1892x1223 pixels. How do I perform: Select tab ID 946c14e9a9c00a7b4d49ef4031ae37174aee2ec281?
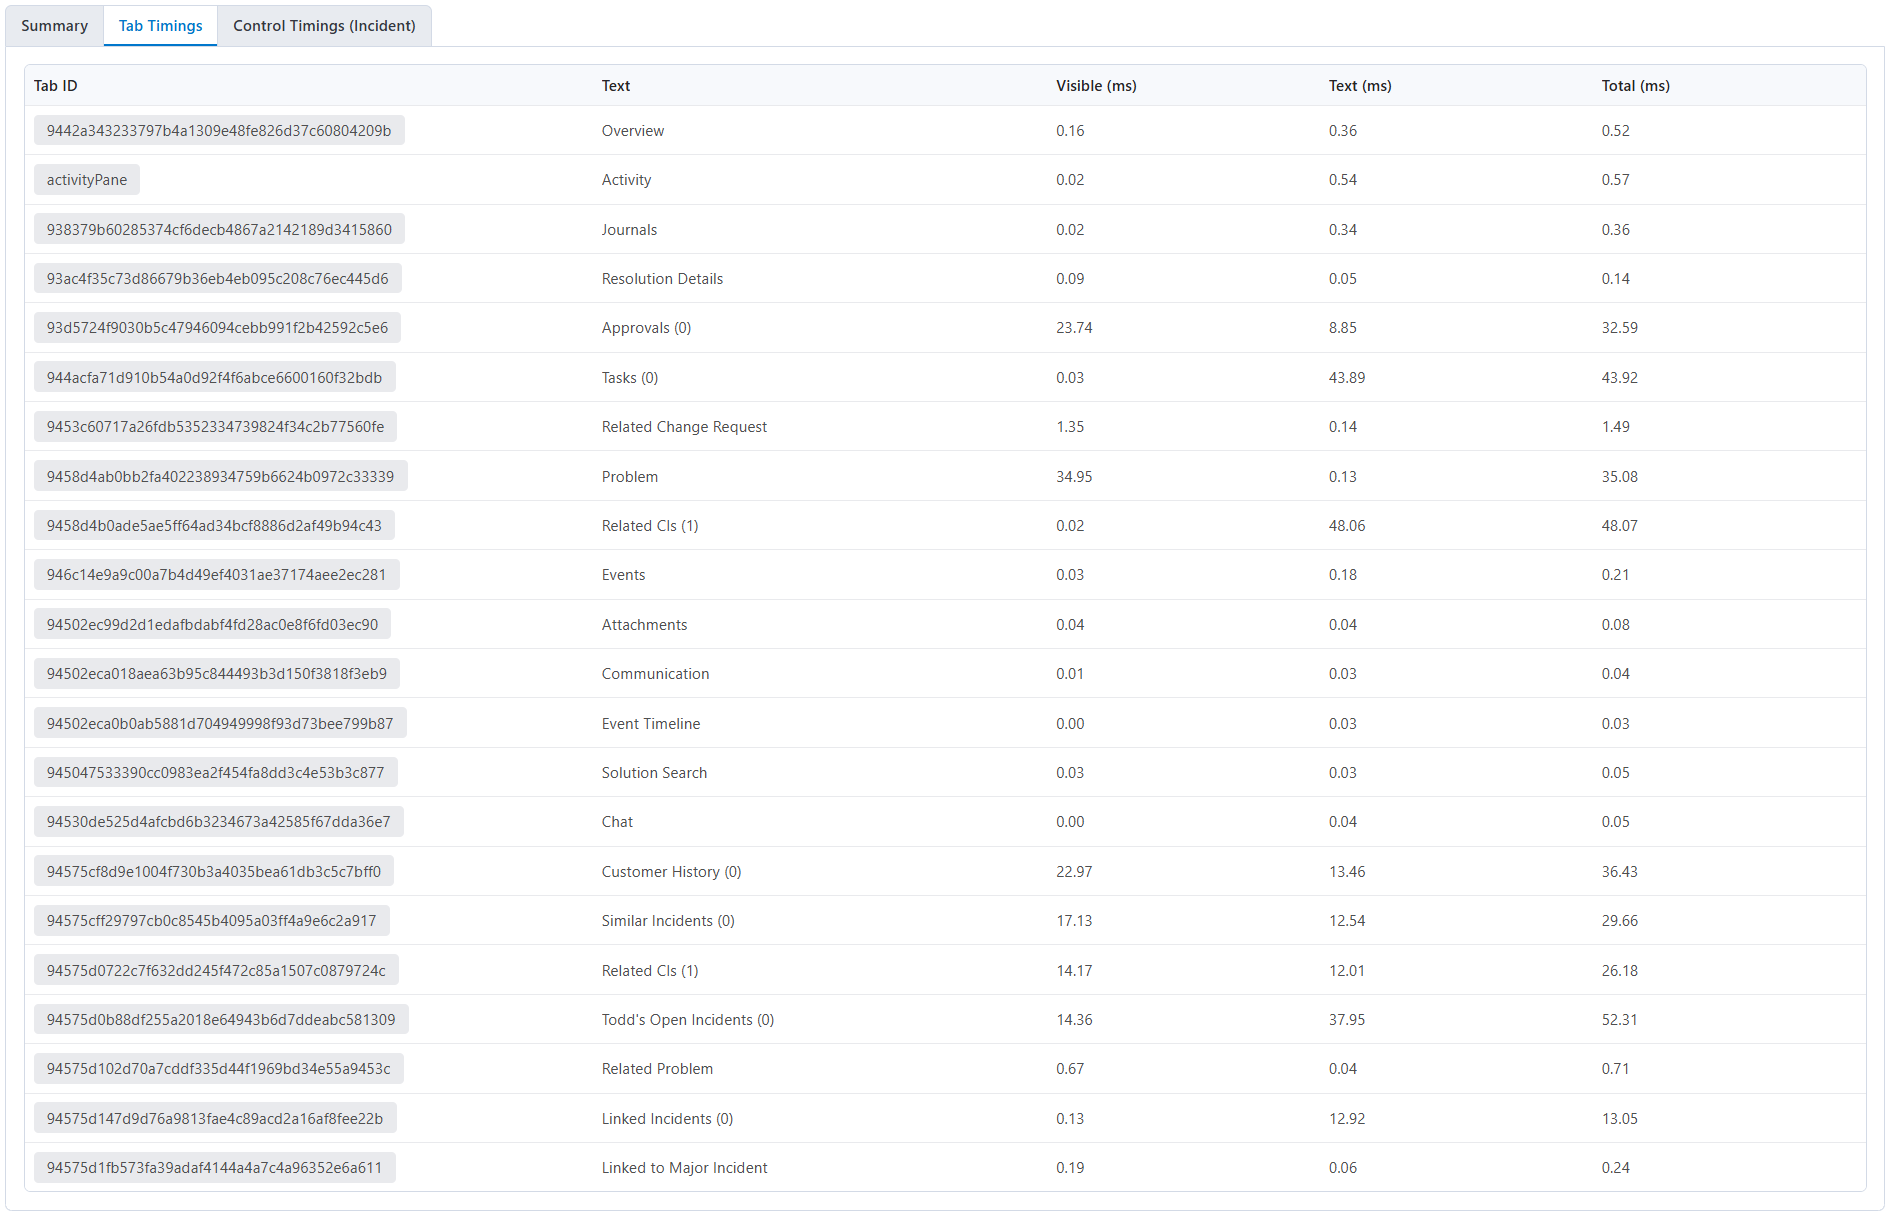pos(216,575)
